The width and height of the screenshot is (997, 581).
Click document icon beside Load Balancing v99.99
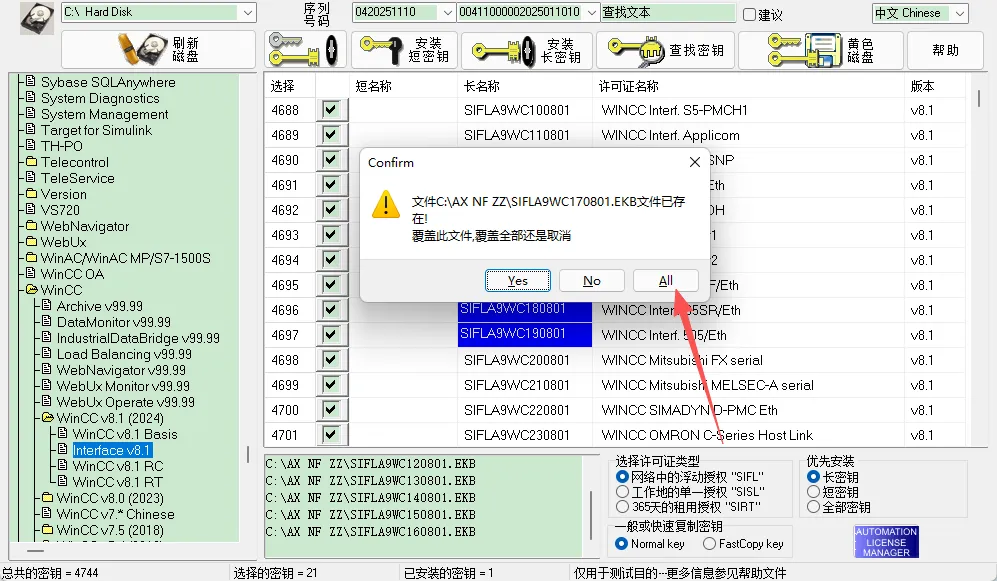46,353
